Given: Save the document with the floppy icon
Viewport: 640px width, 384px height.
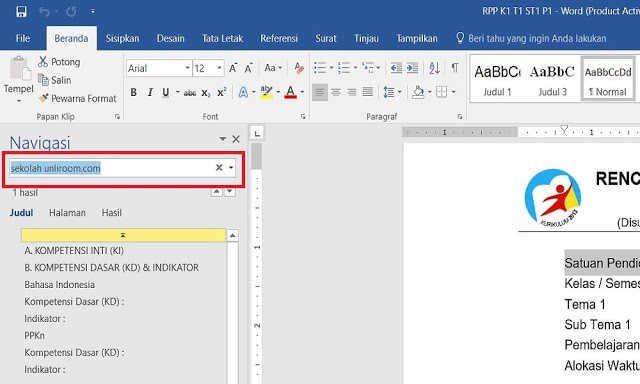Looking at the screenshot, I should tap(21, 11).
